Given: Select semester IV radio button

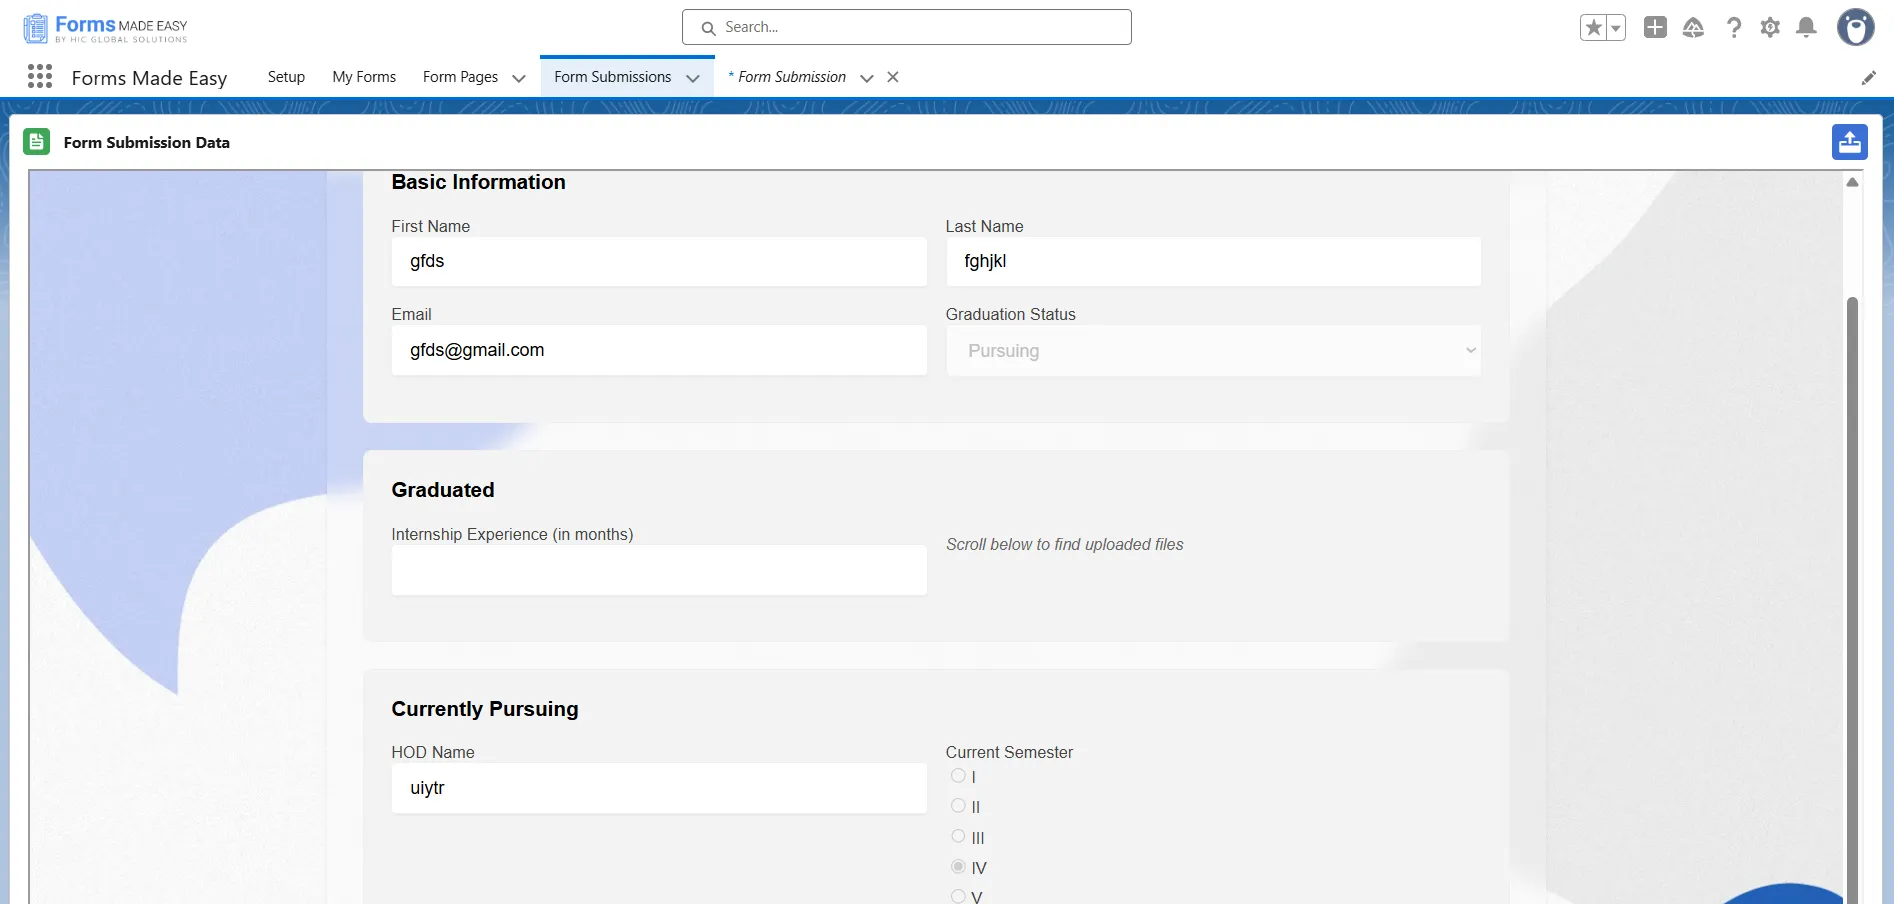Looking at the screenshot, I should [x=958, y=867].
